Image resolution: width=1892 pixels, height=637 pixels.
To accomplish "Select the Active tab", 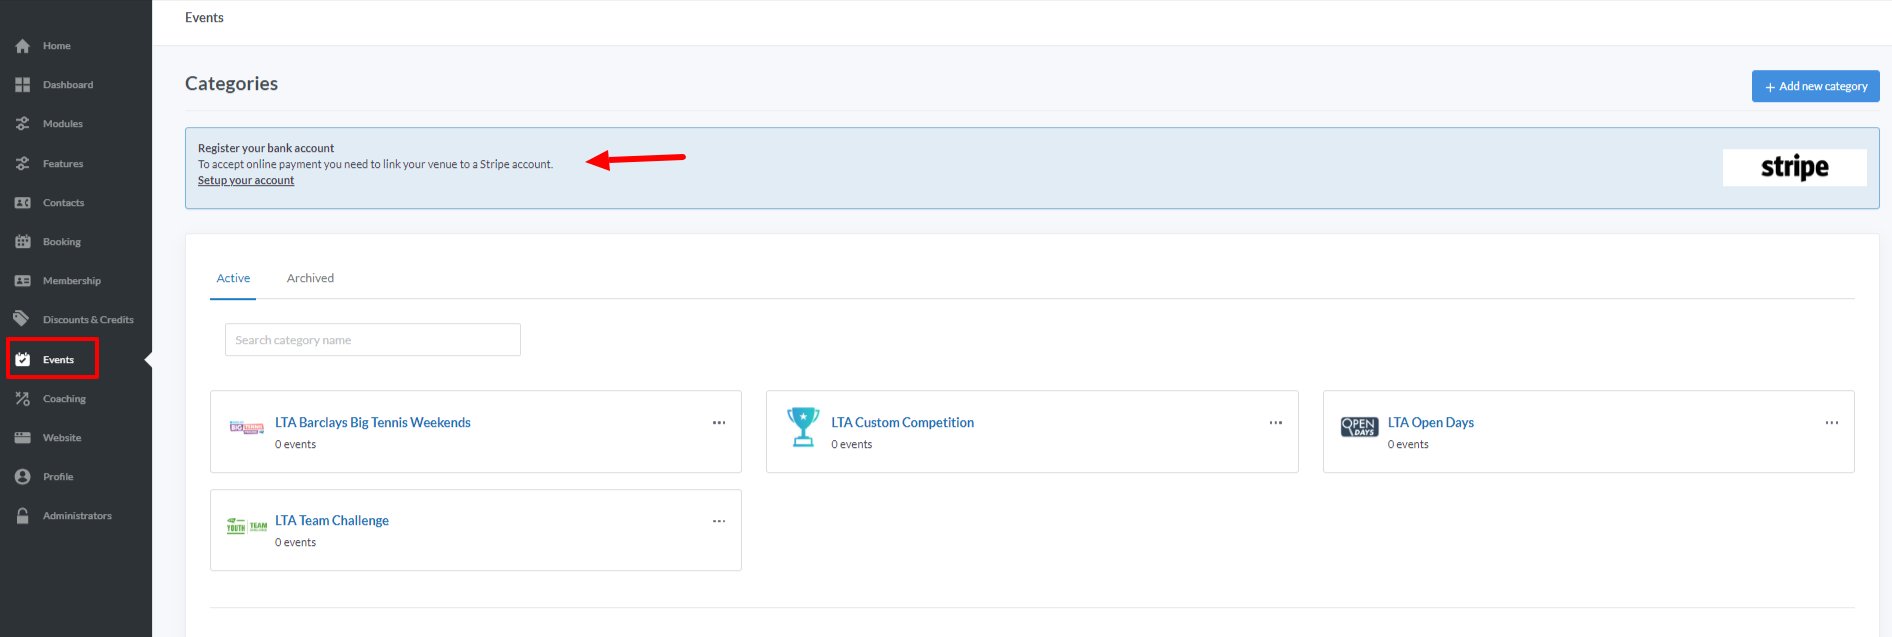I will coord(233,278).
